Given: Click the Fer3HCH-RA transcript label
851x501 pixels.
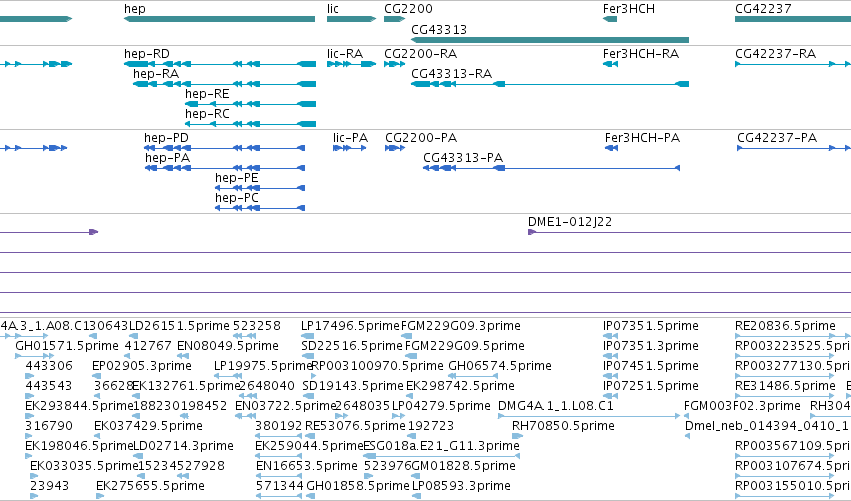Looking at the screenshot, I should [x=641, y=54].
